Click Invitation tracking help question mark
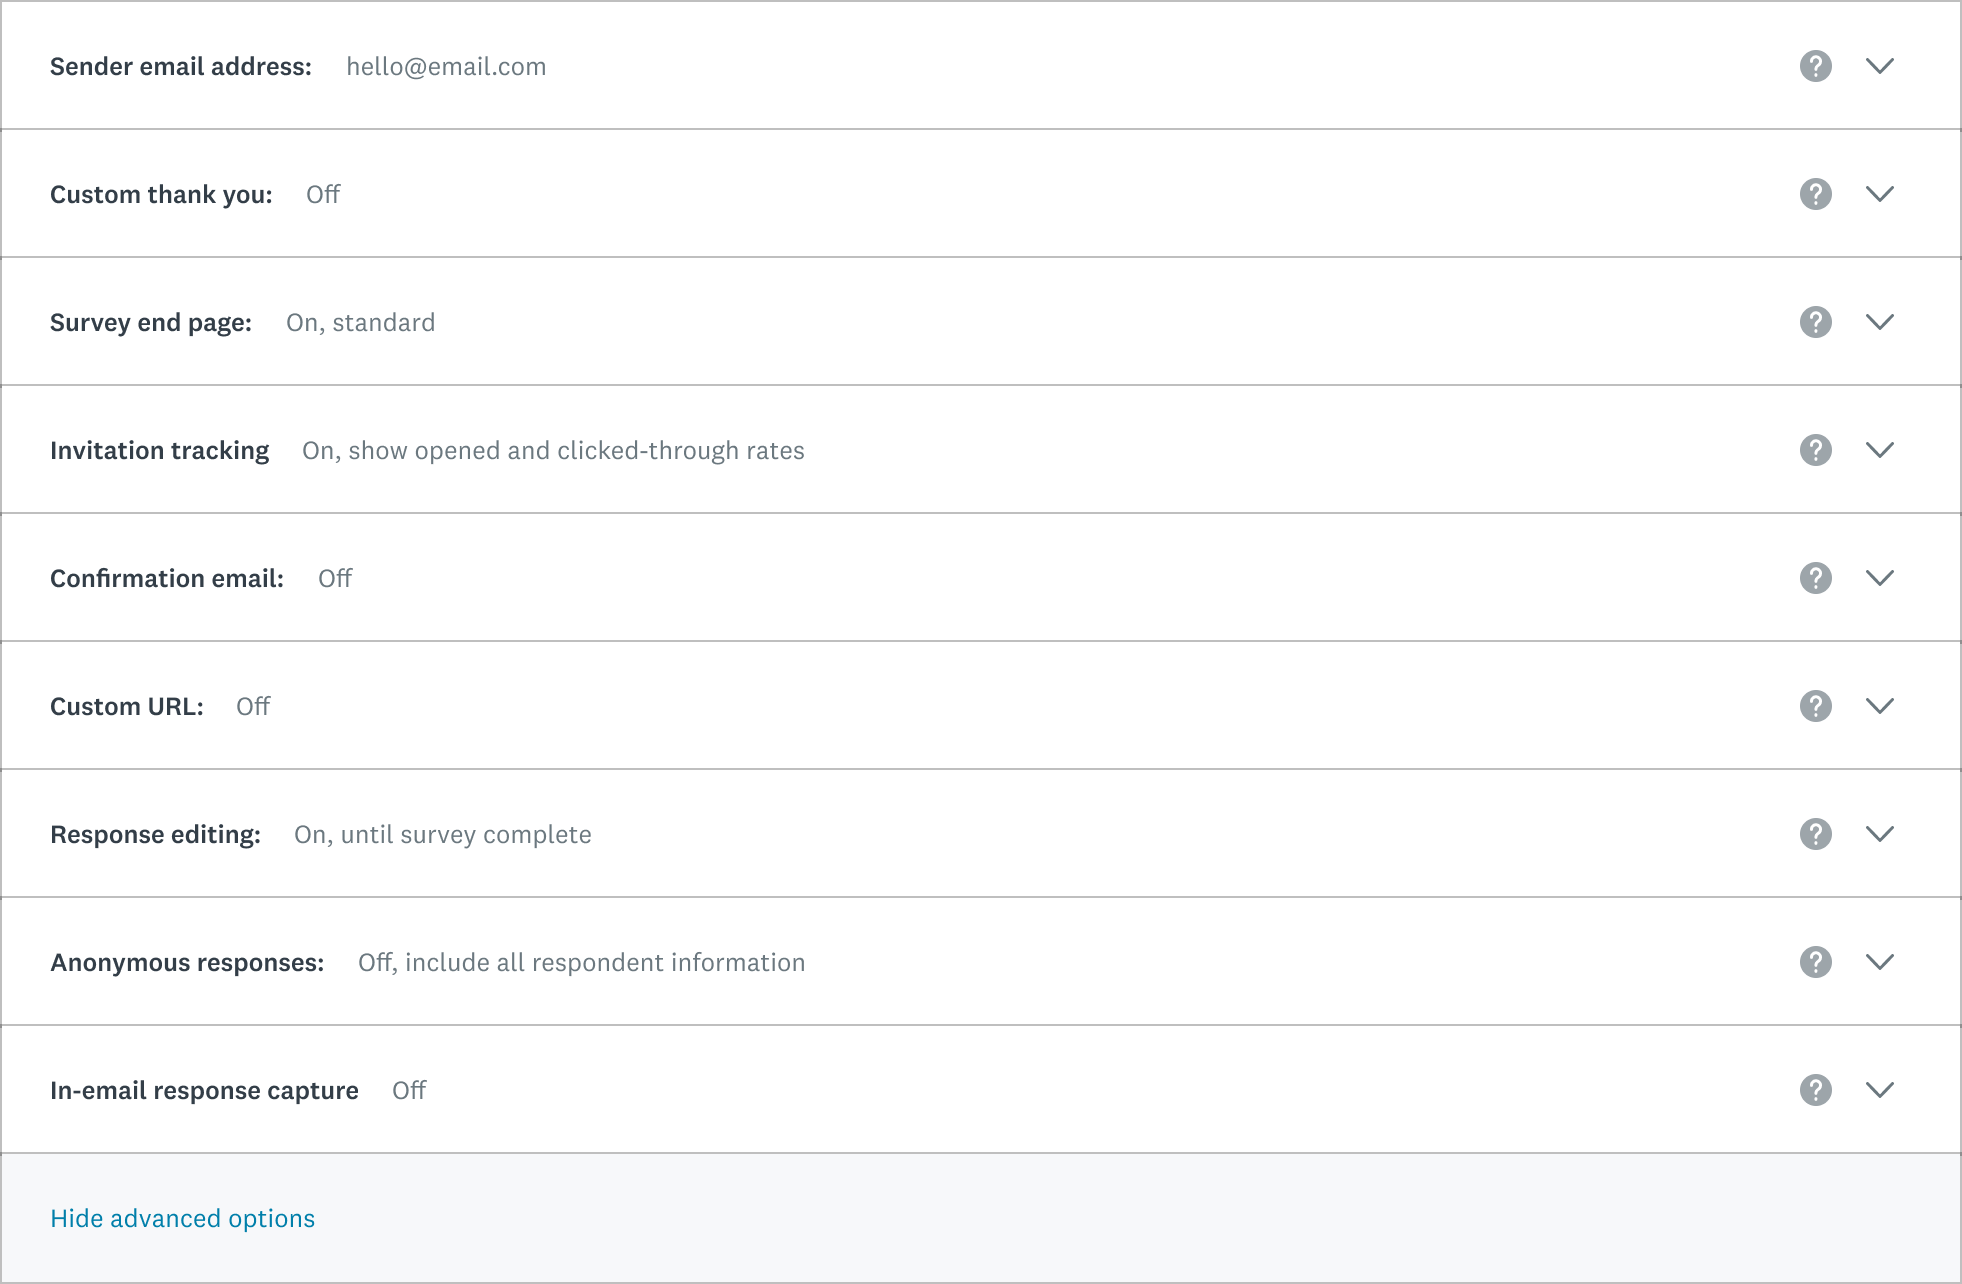Screen dimensions: 1962x1284 point(1815,450)
